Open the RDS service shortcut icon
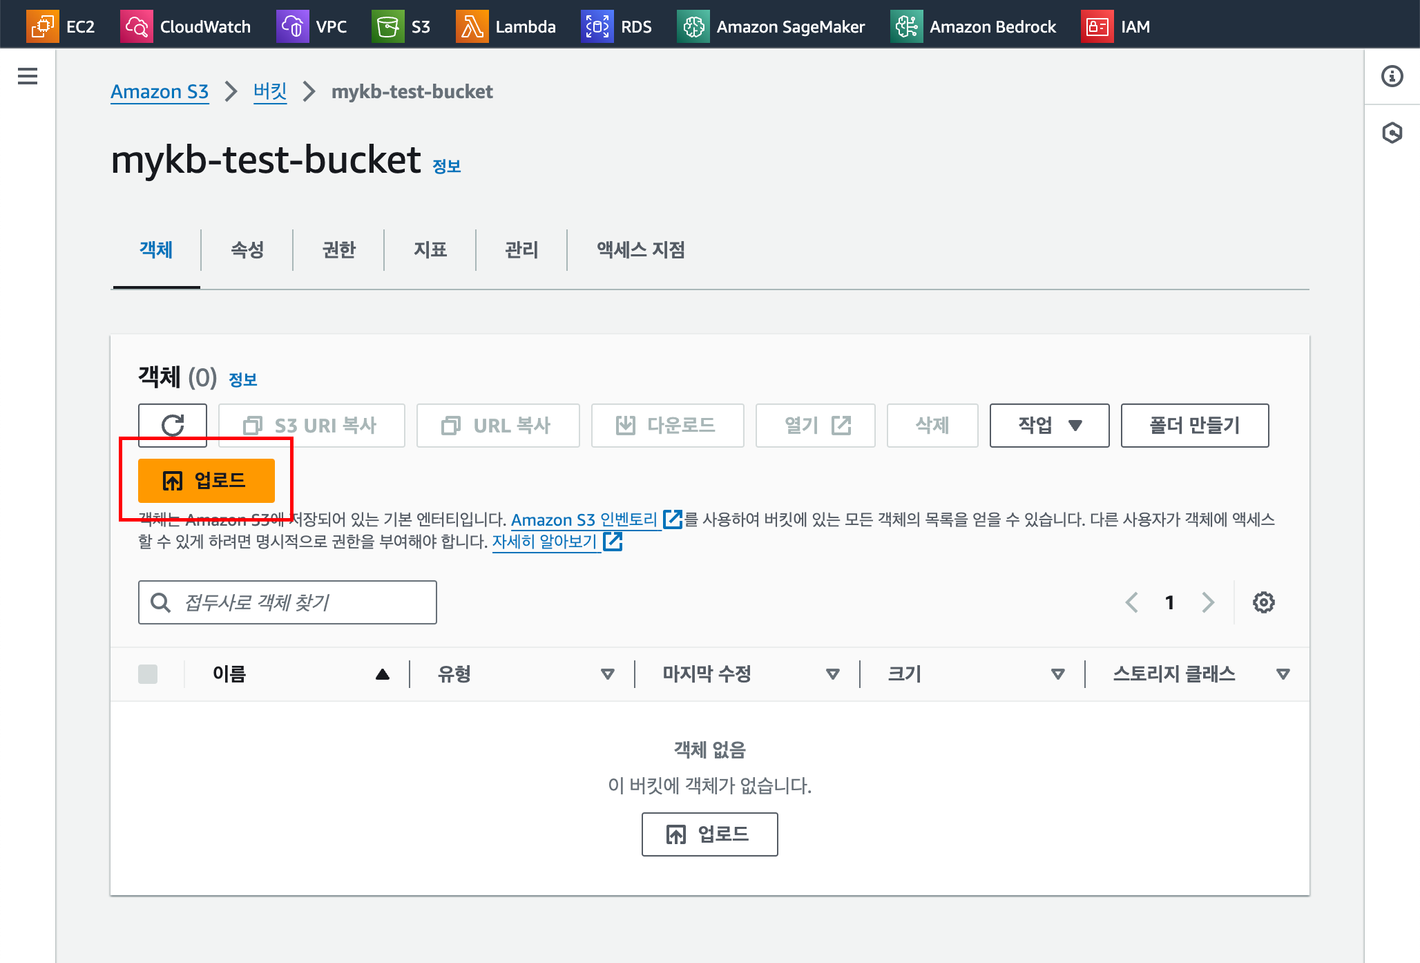This screenshot has height=963, width=1420. [597, 26]
